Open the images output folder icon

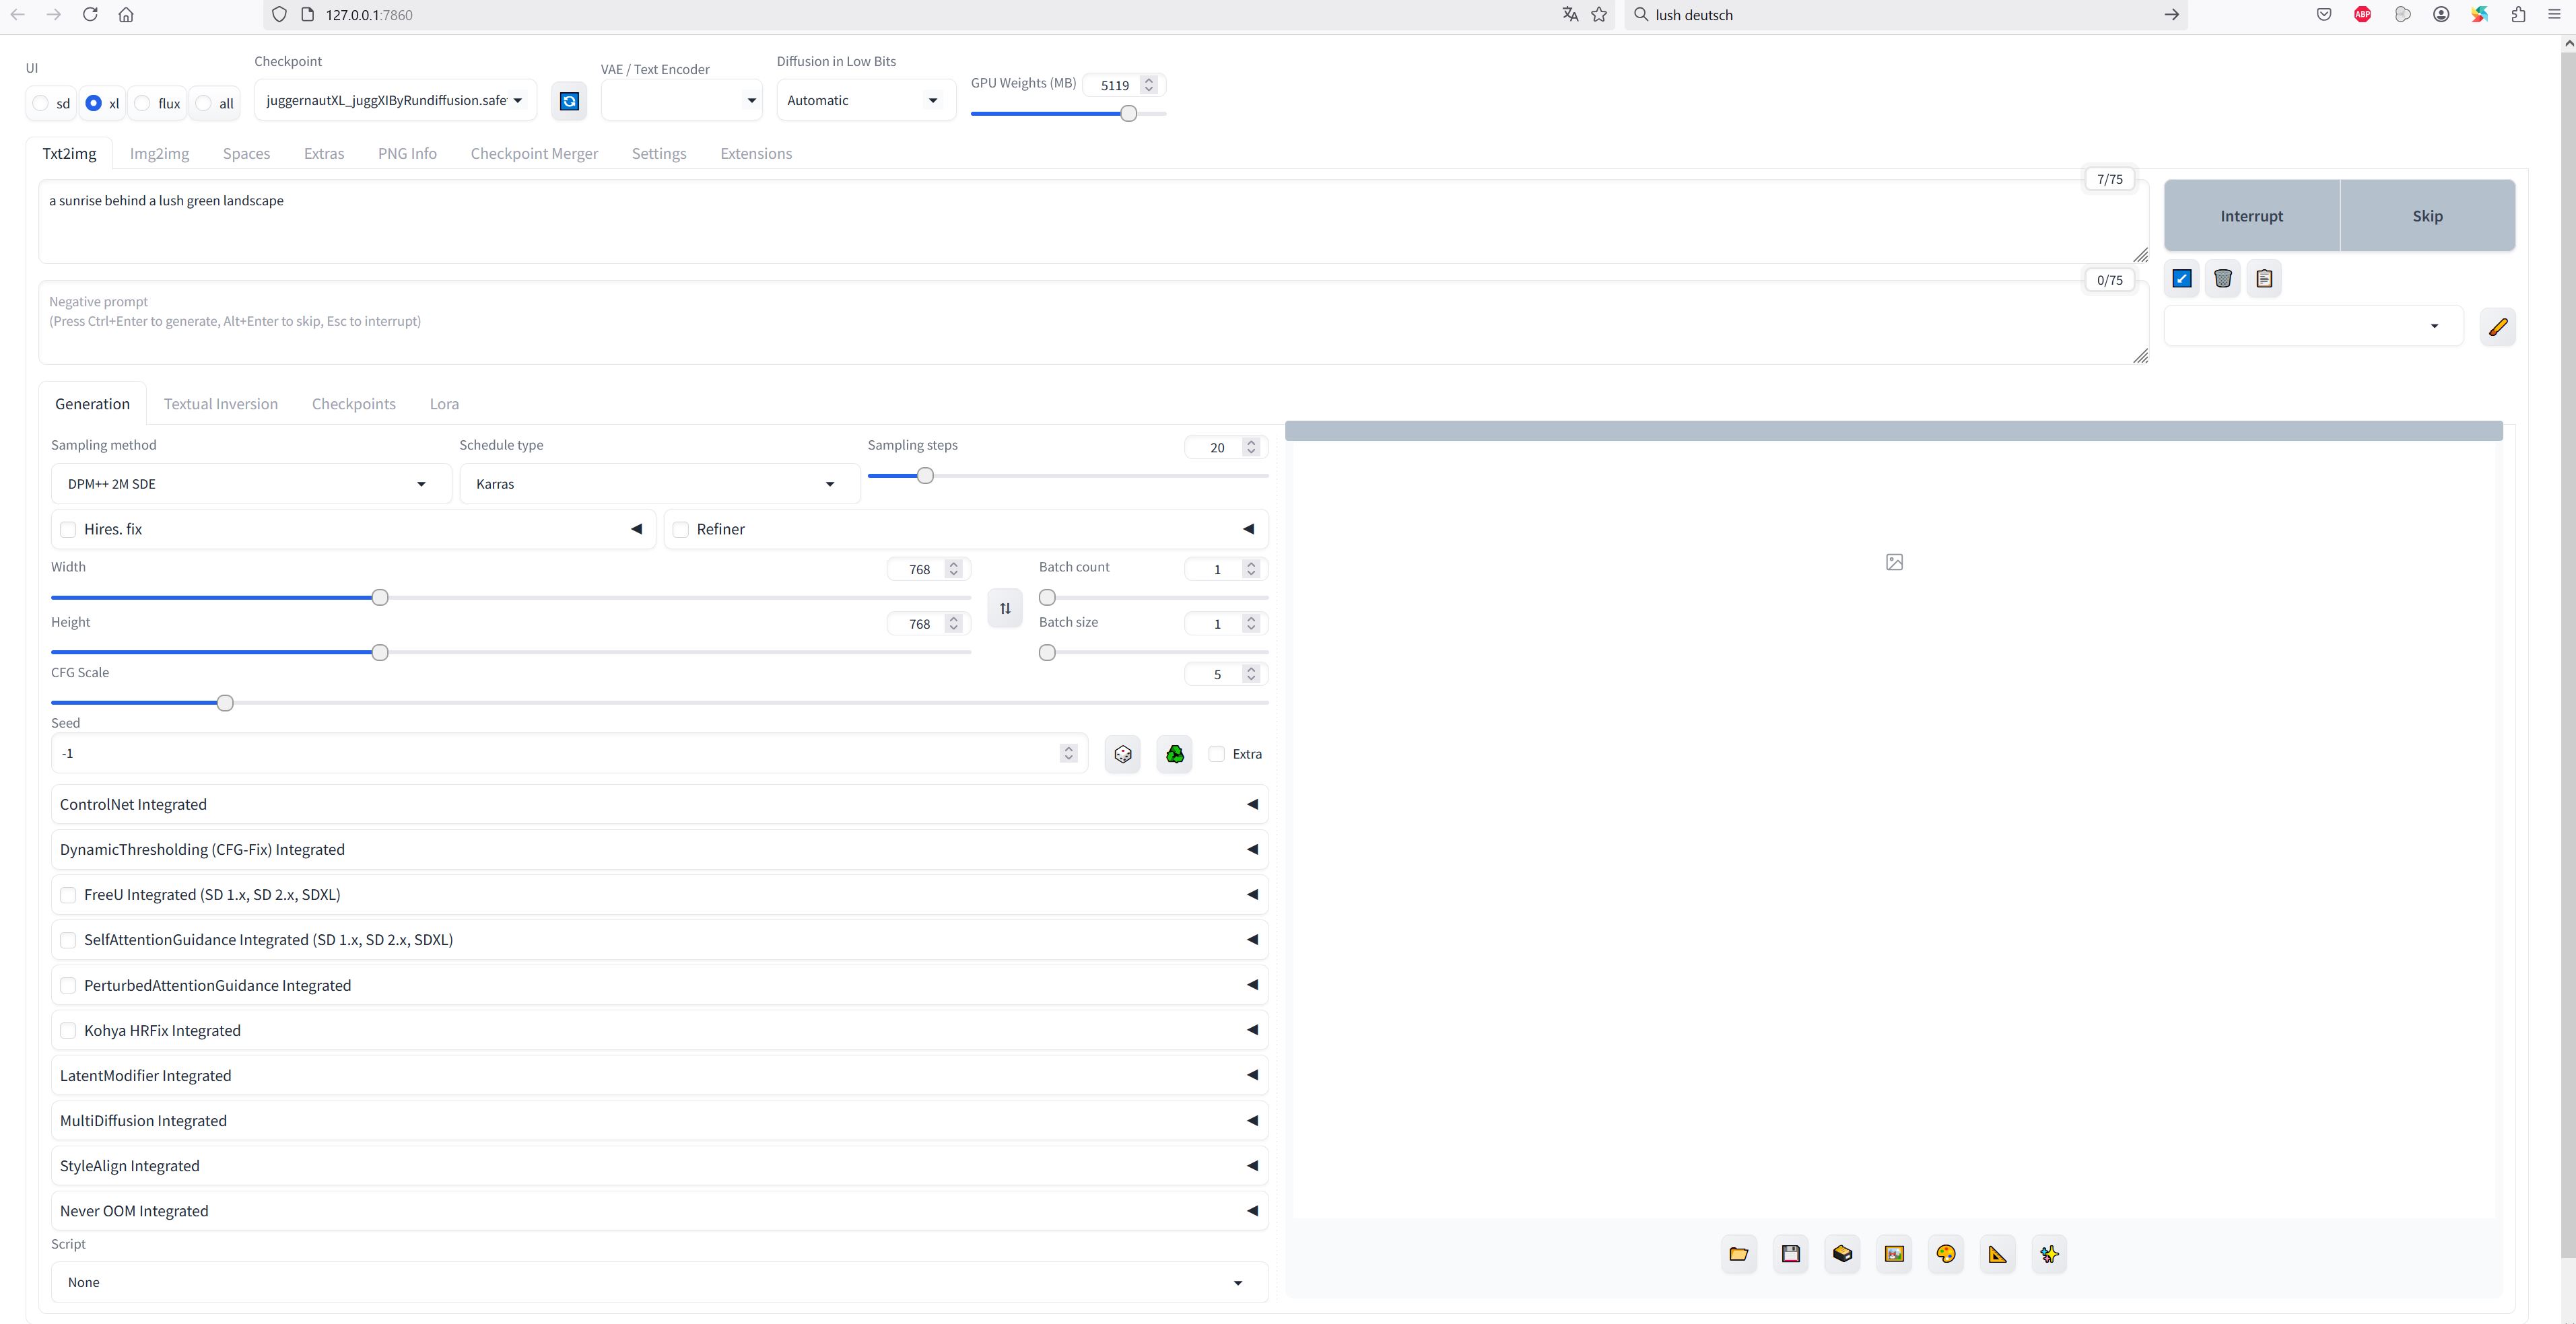[1738, 1254]
